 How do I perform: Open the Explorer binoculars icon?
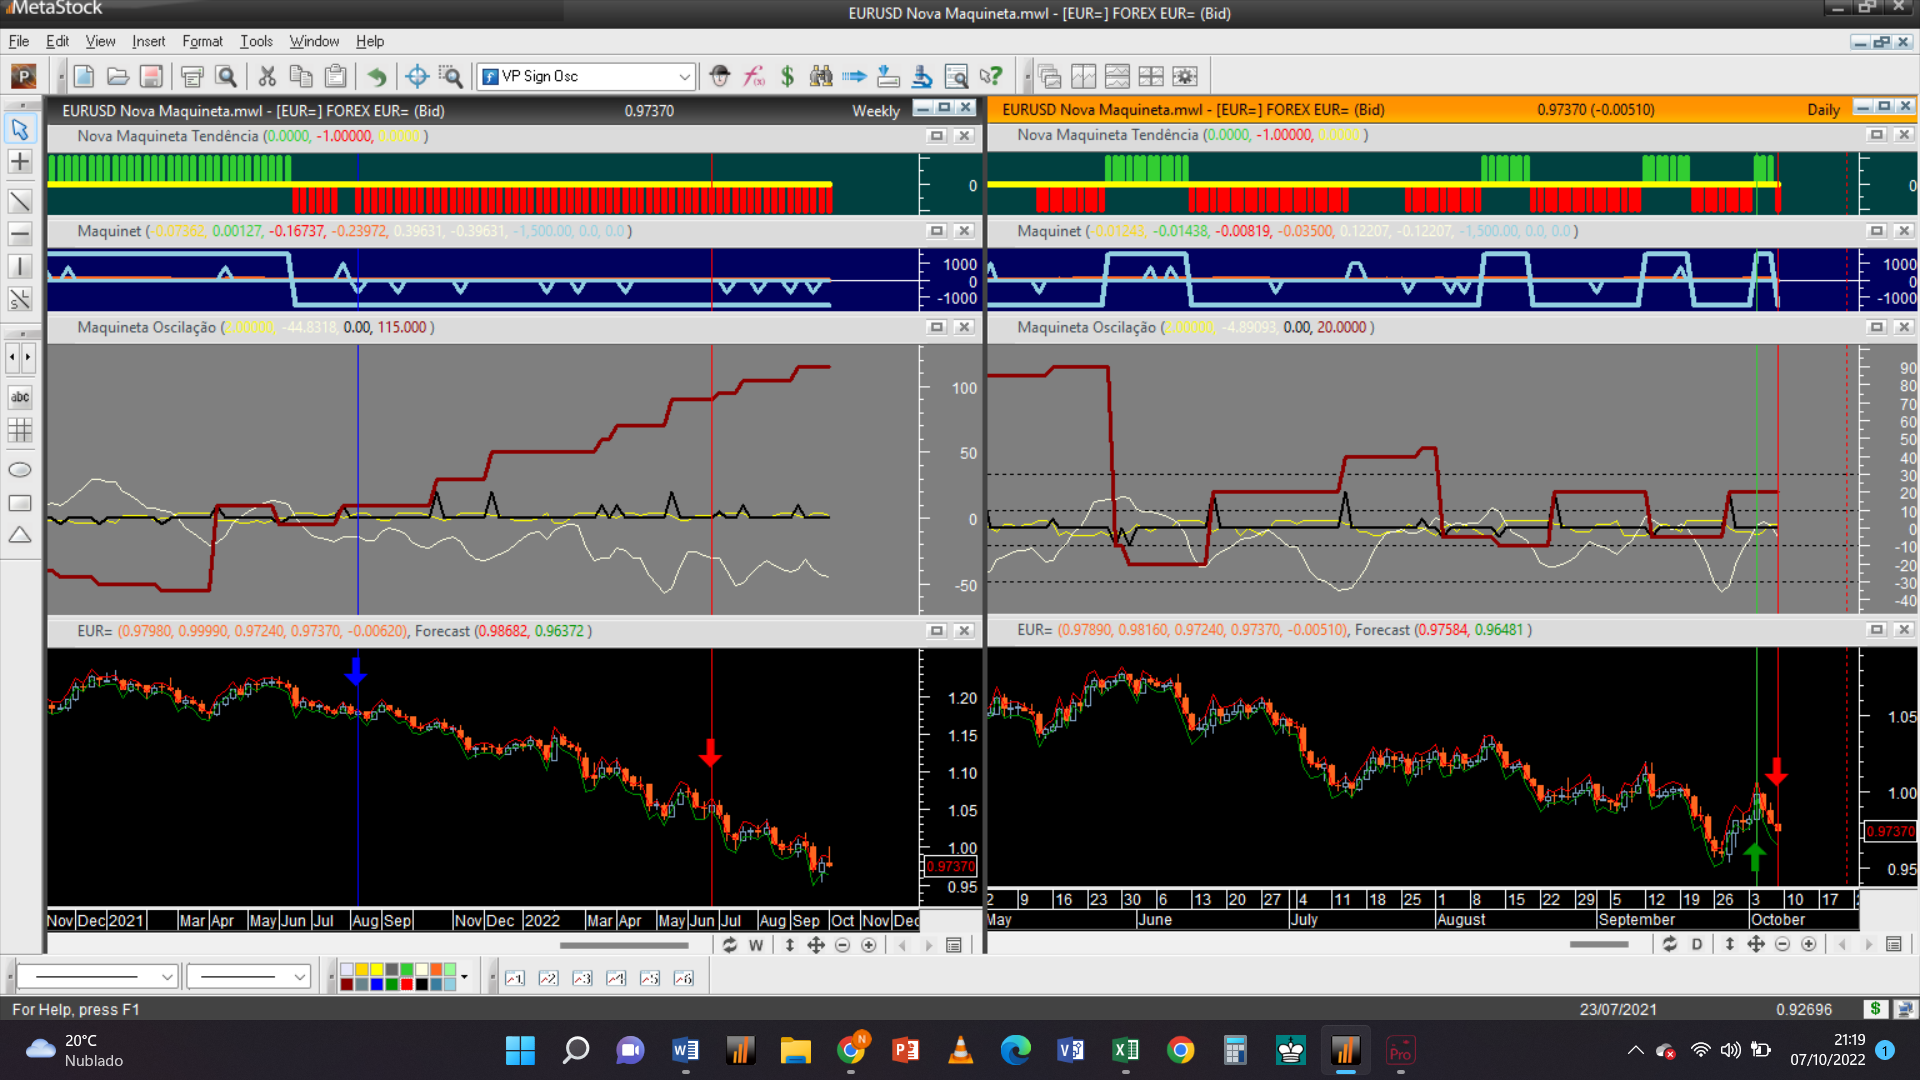point(821,76)
